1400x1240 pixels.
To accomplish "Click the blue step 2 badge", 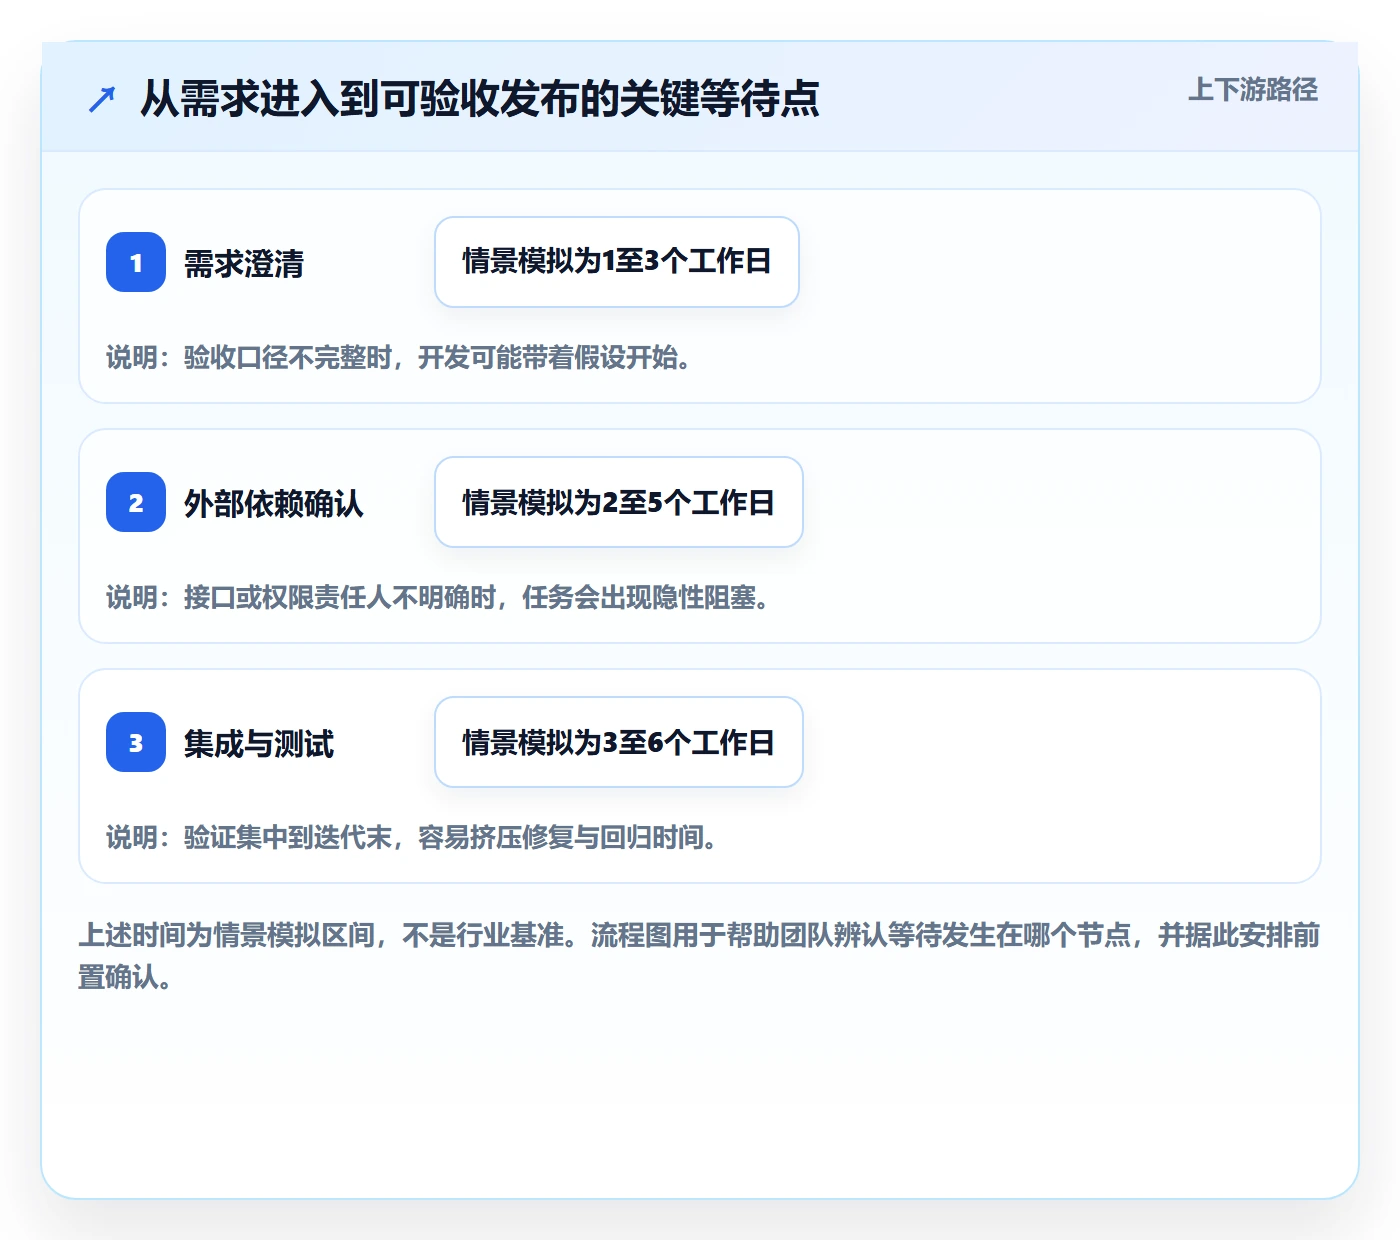I will pos(136,502).
